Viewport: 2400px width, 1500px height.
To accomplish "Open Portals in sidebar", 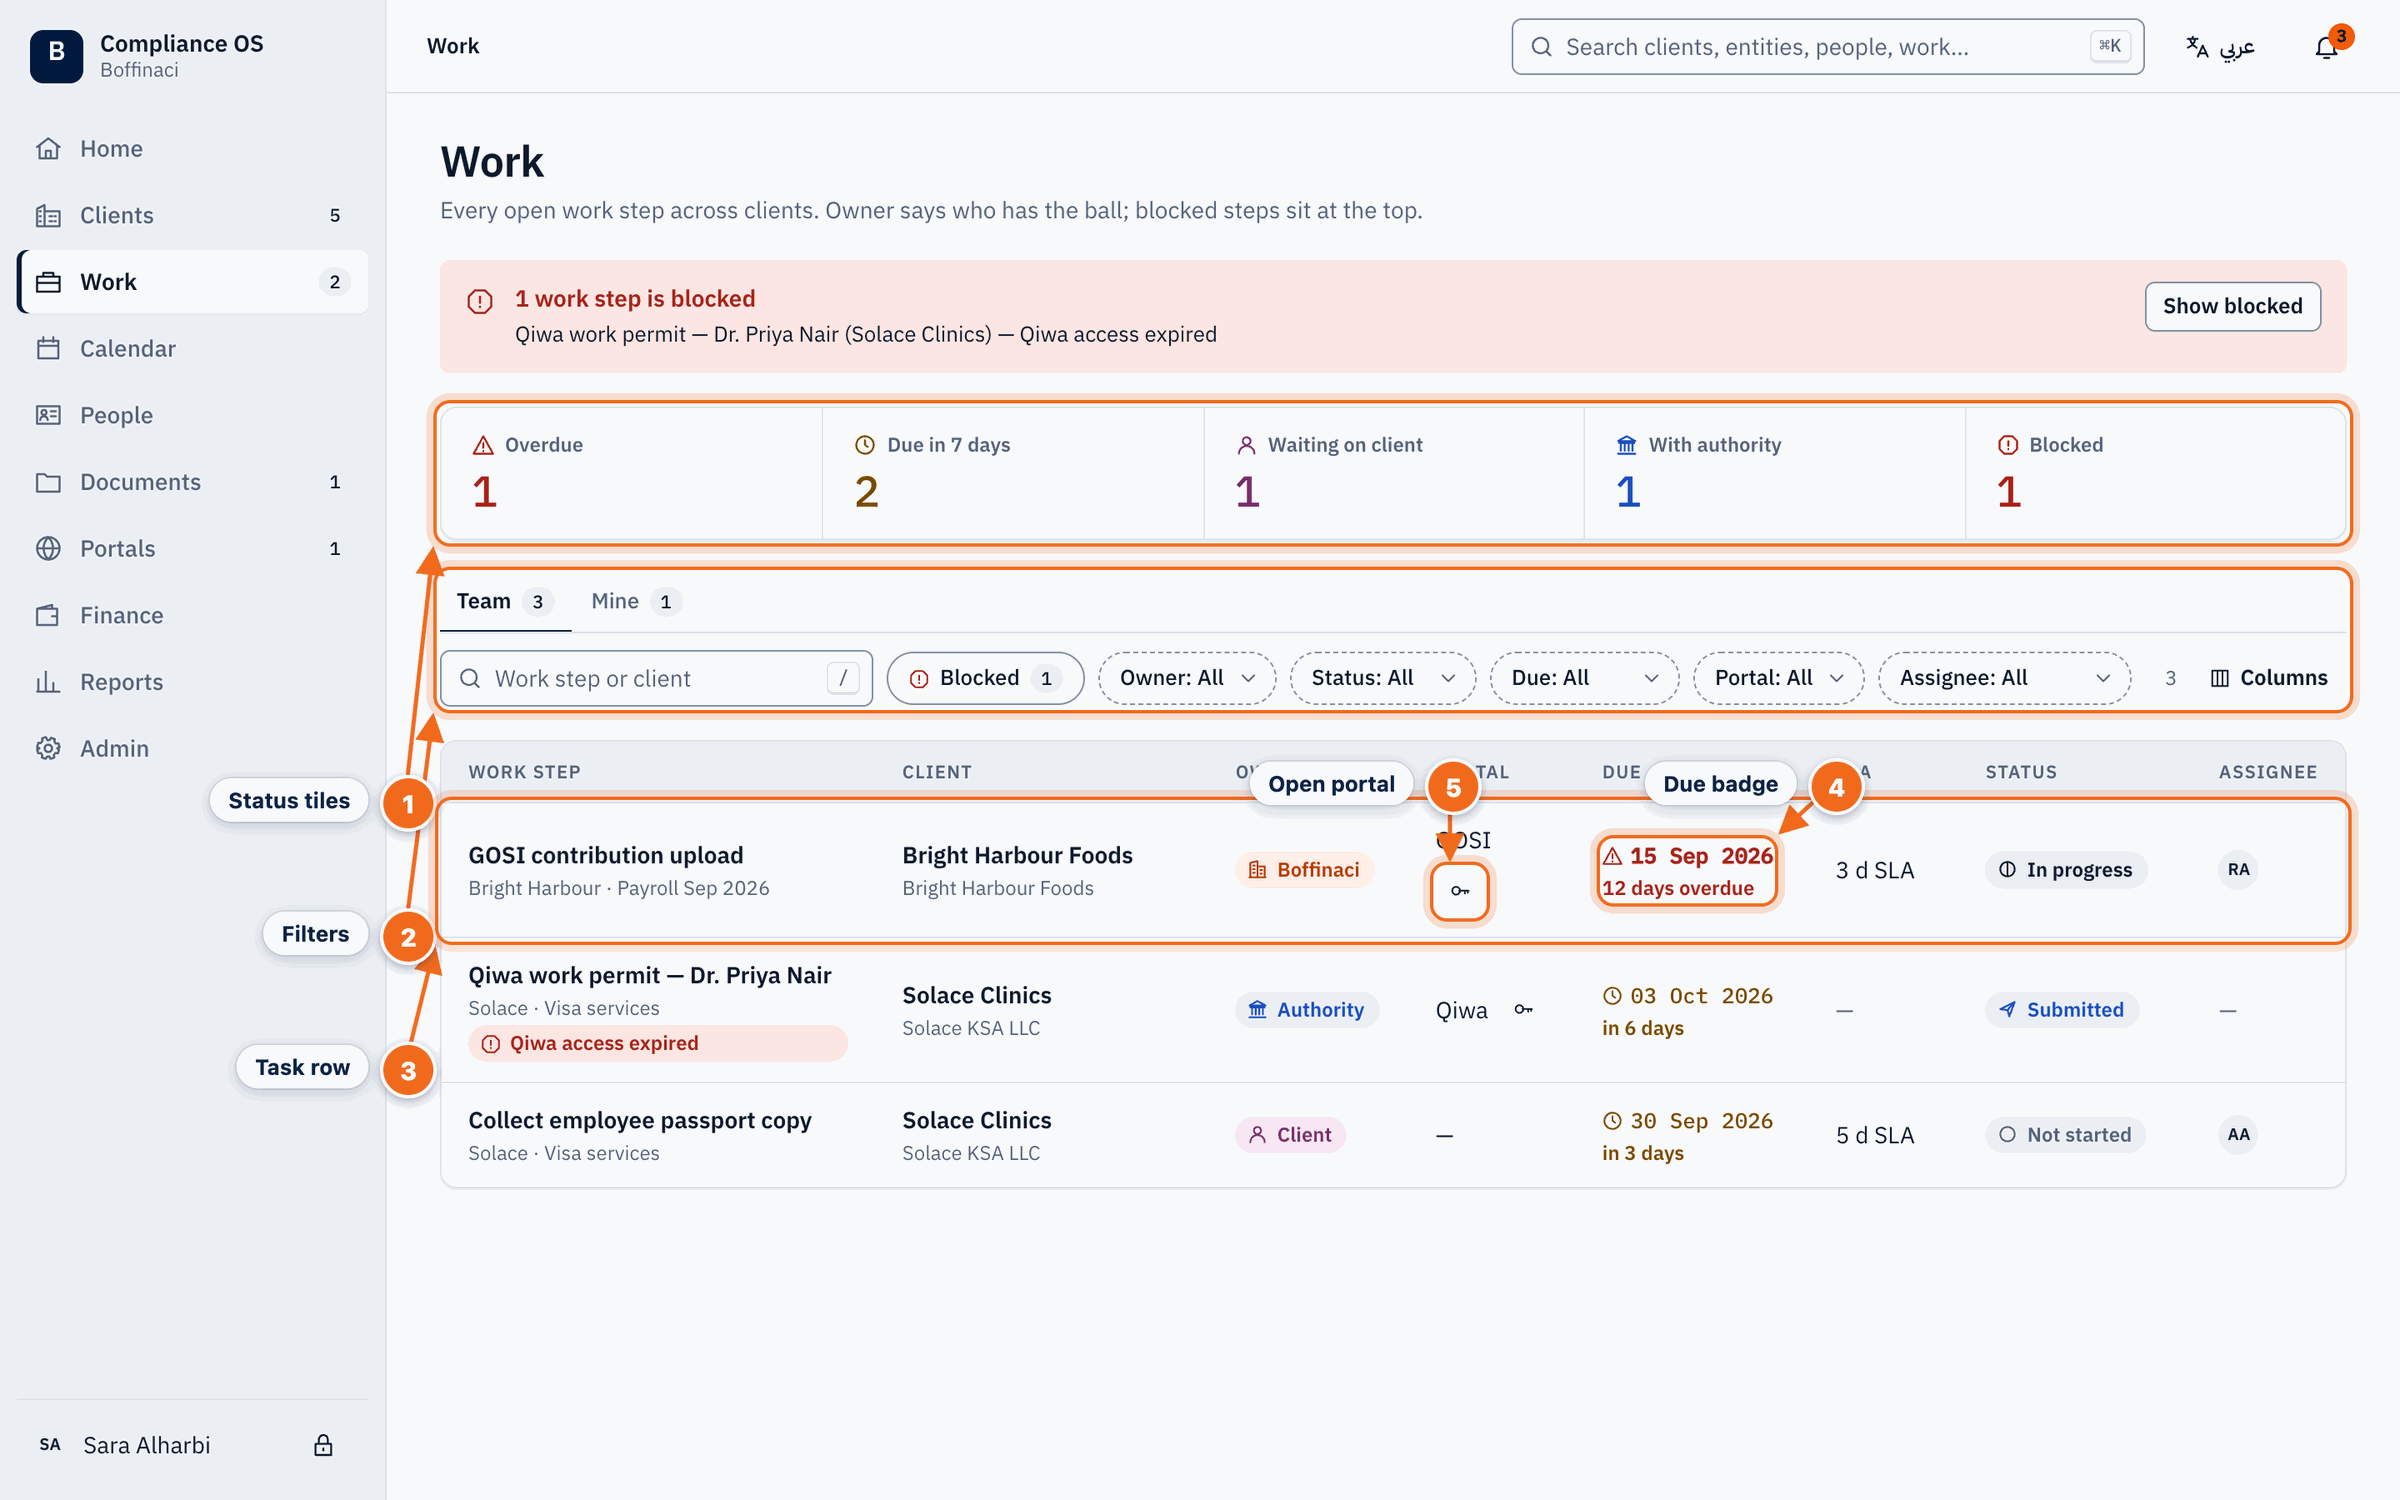I will coord(193,548).
